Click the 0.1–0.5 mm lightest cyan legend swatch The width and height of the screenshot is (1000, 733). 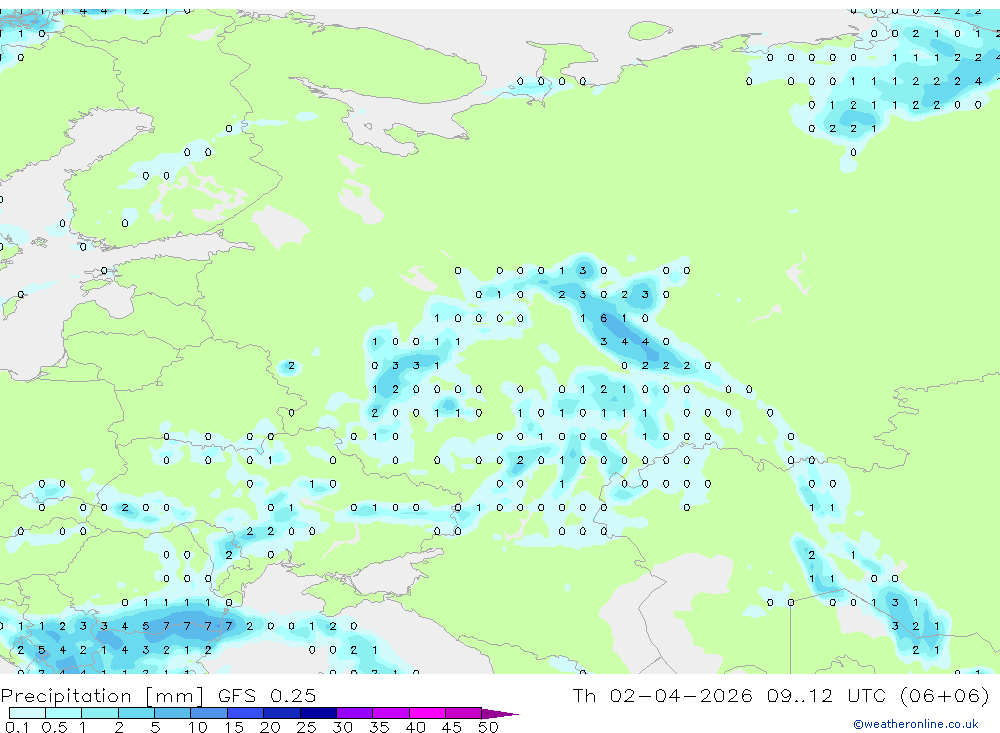[27, 713]
